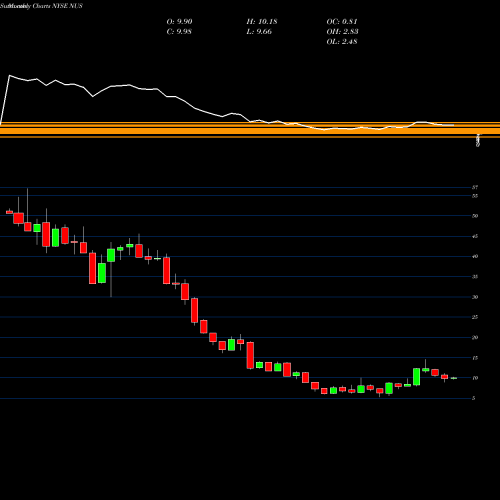Click the 57 price axis label
The width and height of the screenshot is (500, 500).
[x=475, y=187]
